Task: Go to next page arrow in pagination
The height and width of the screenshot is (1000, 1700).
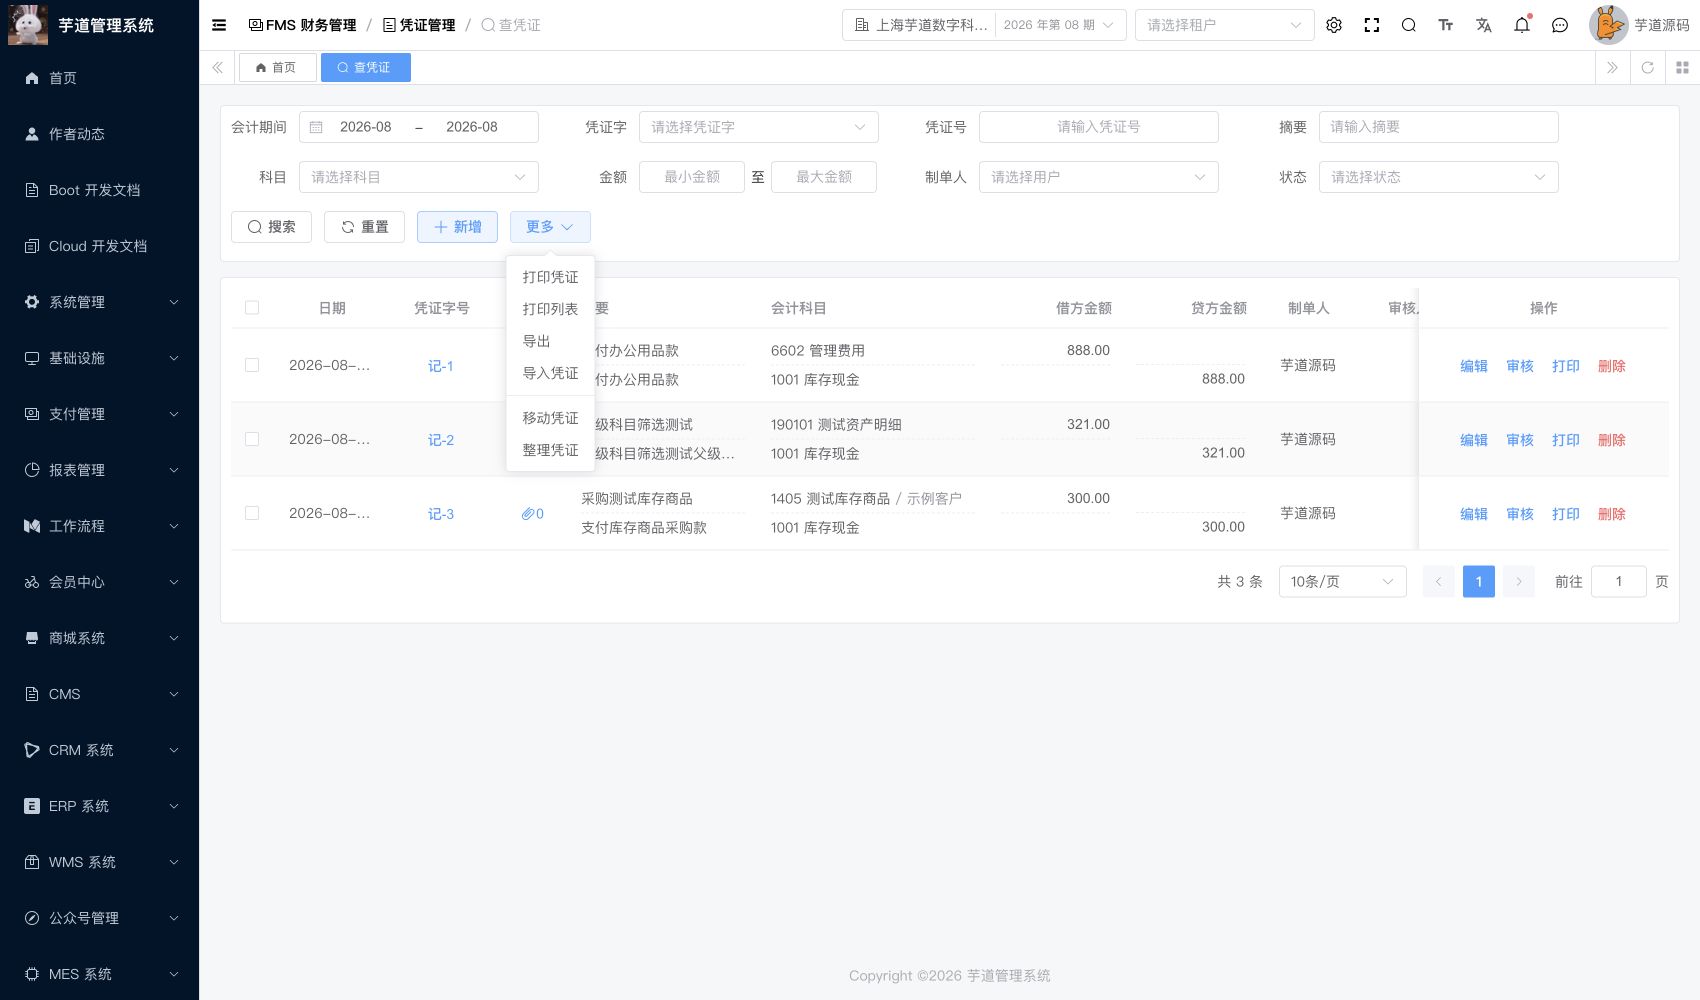Action: [1519, 582]
